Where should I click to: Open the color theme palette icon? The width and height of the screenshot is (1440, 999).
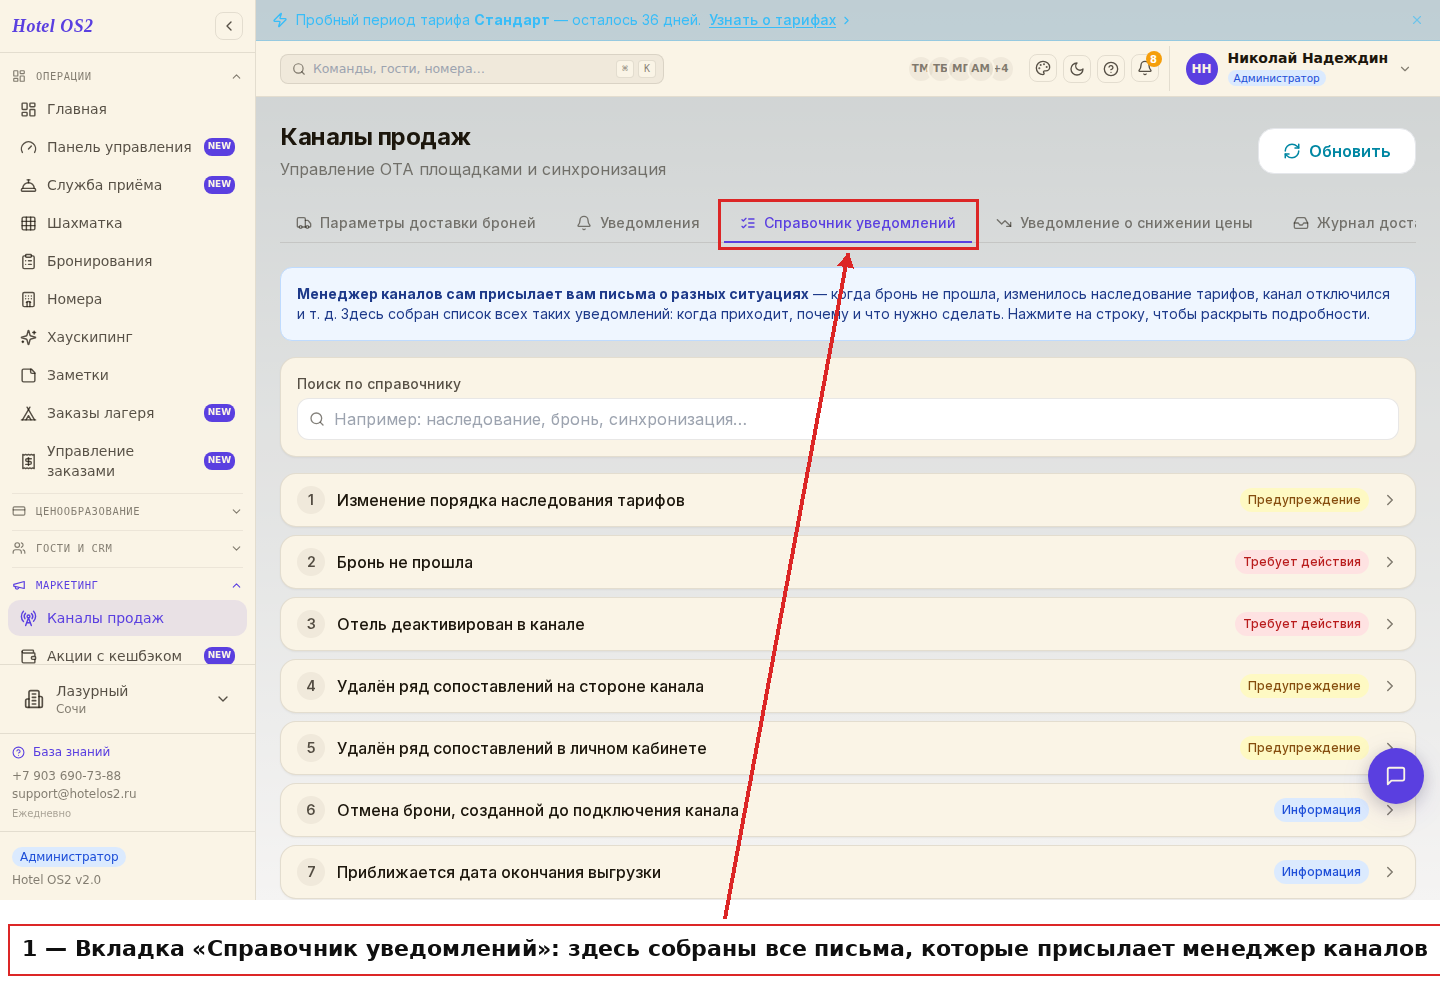point(1043,69)
